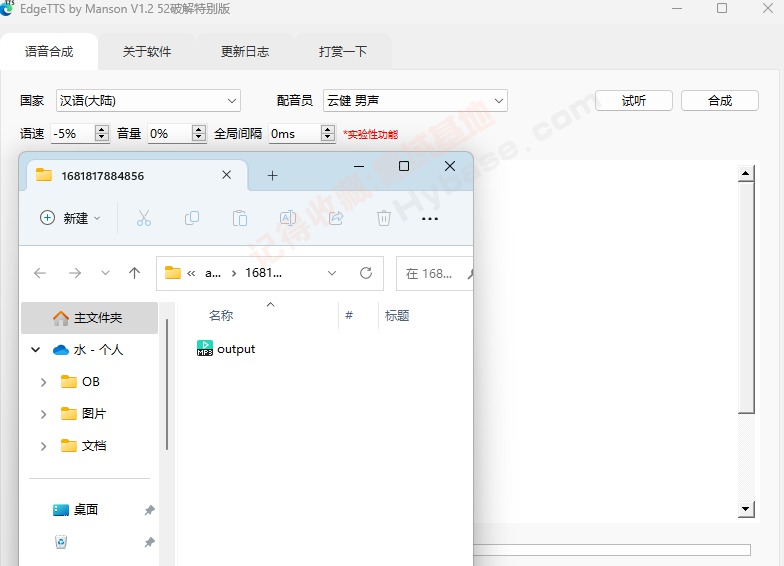Viewport: 784px width, 566px height.
Task: Sort by the 标题 column header
Action: (397, 316)
